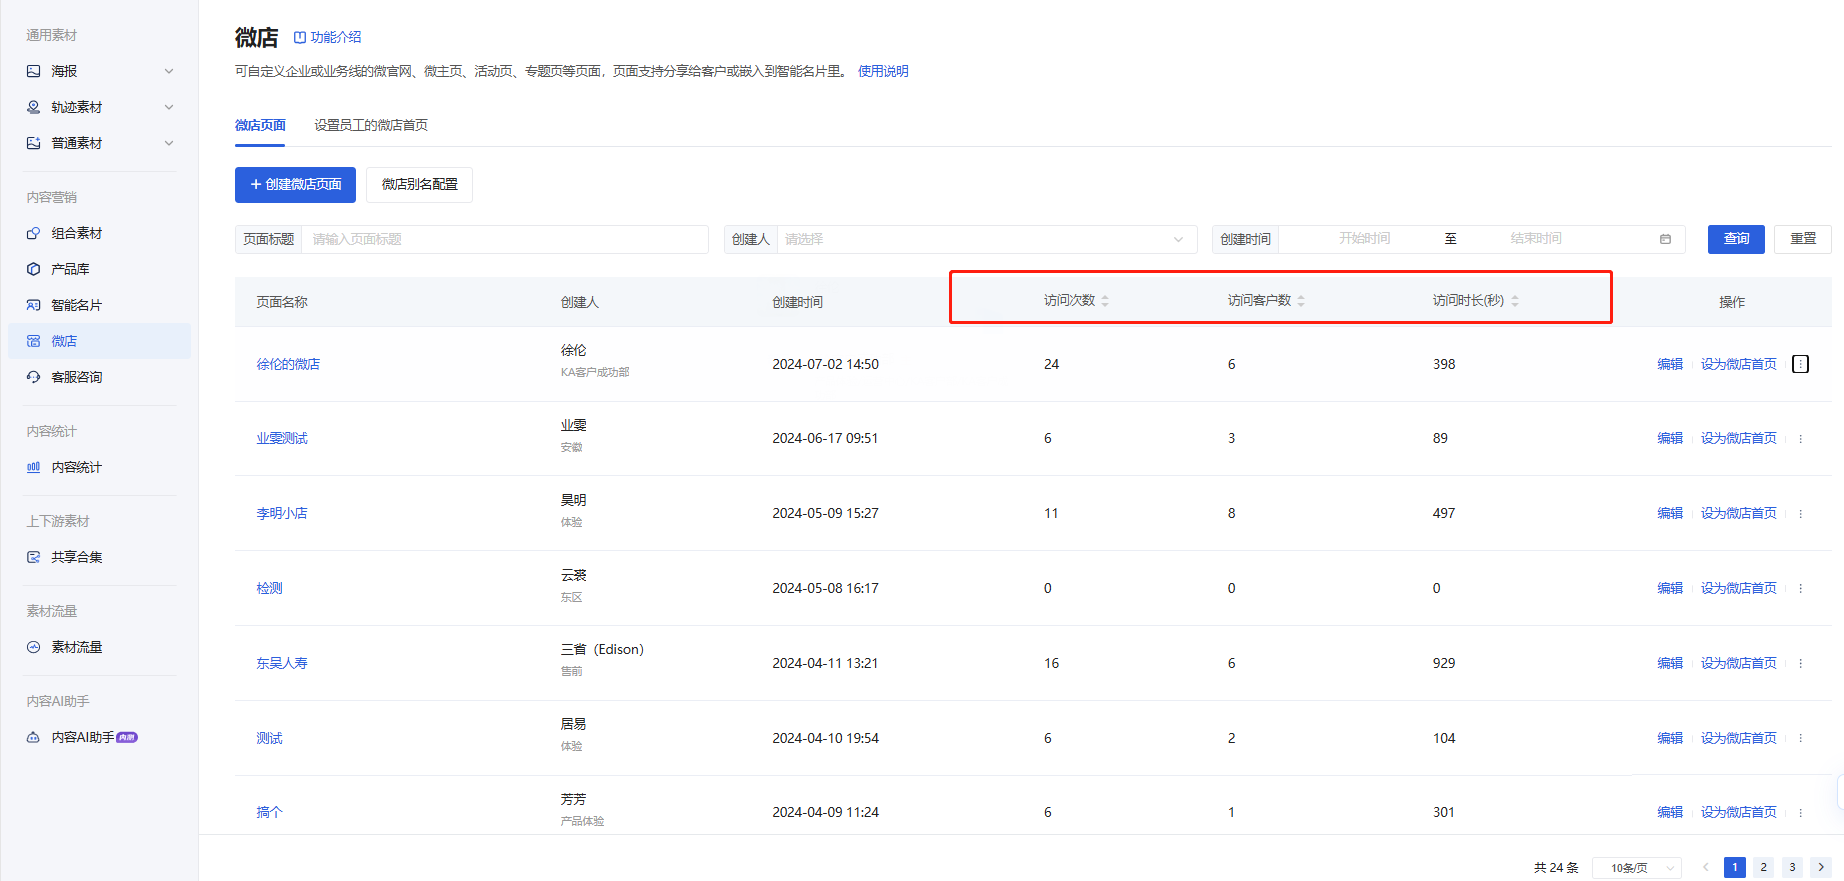Click the 普通素材 icon in sidebar
Screen dimensions: 1844x881
point(34,143)
